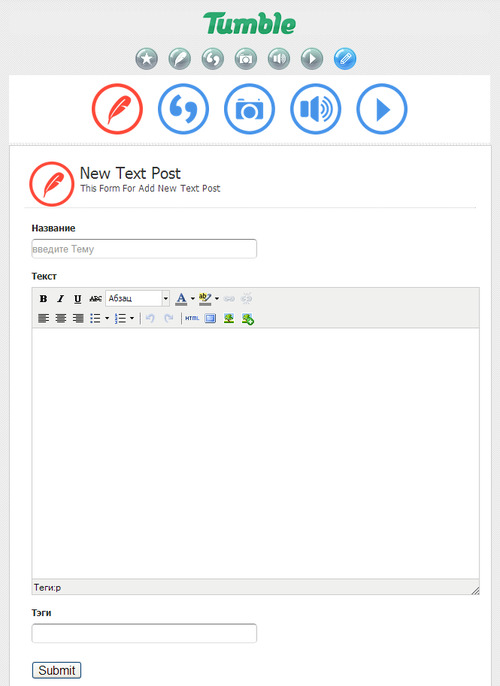Click inside the text editor body area
Screen dimensions: 500x686
pyautogui.click(x=255, y=454)
